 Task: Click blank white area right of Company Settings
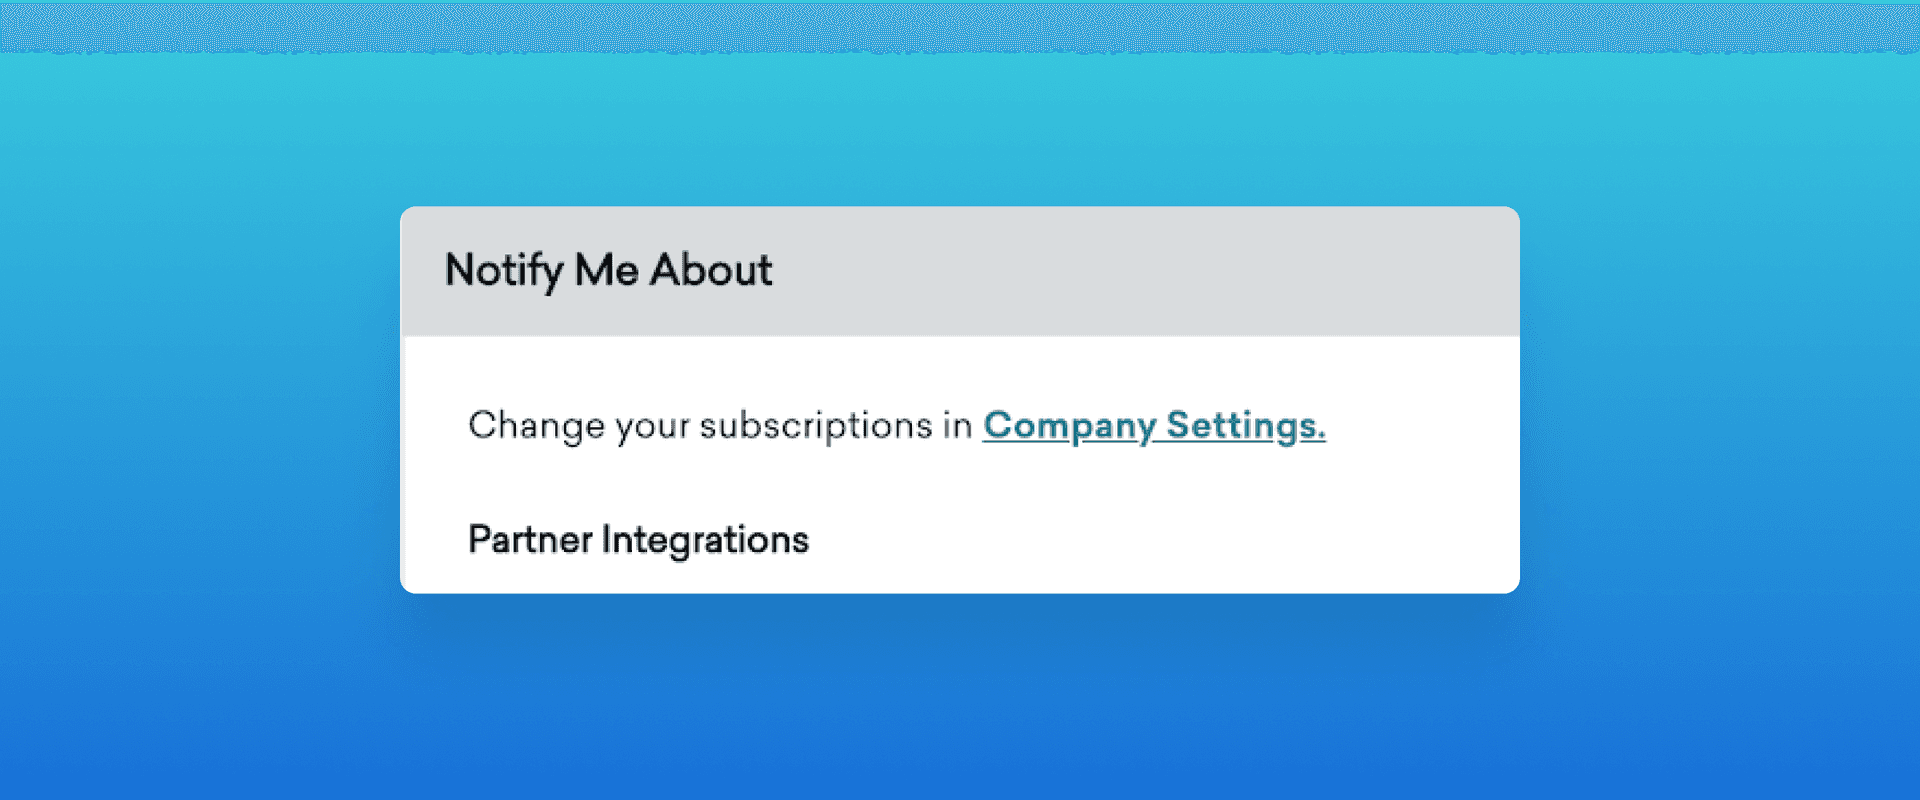point(1420,426)
